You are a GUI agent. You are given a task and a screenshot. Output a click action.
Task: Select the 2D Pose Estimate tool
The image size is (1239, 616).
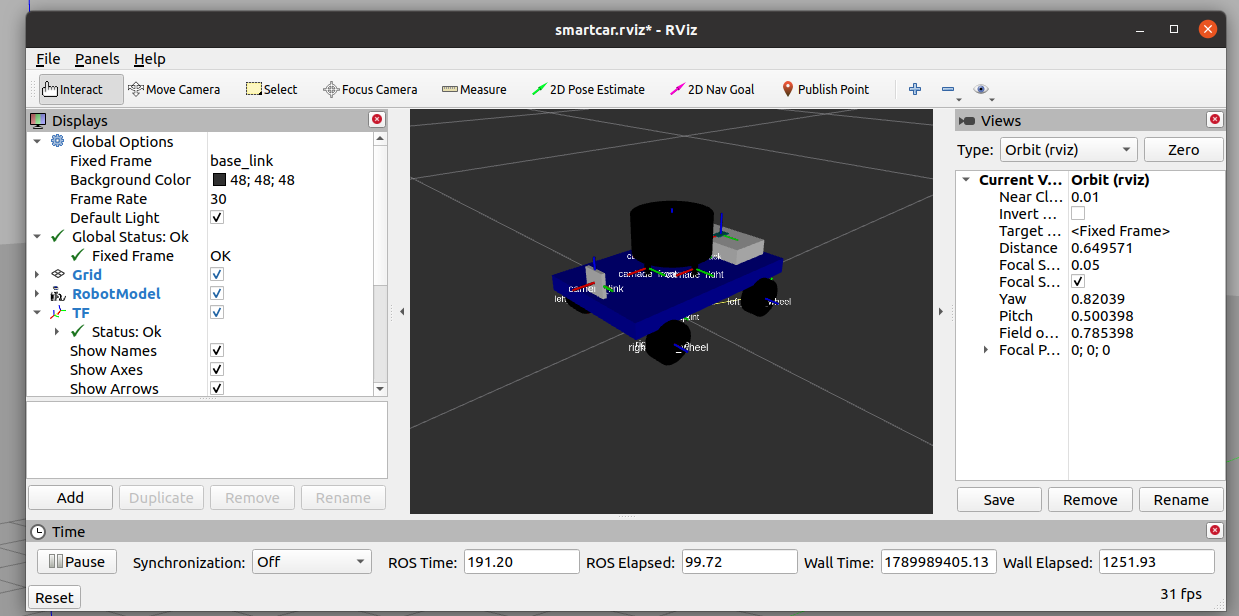tap(589, 89)
